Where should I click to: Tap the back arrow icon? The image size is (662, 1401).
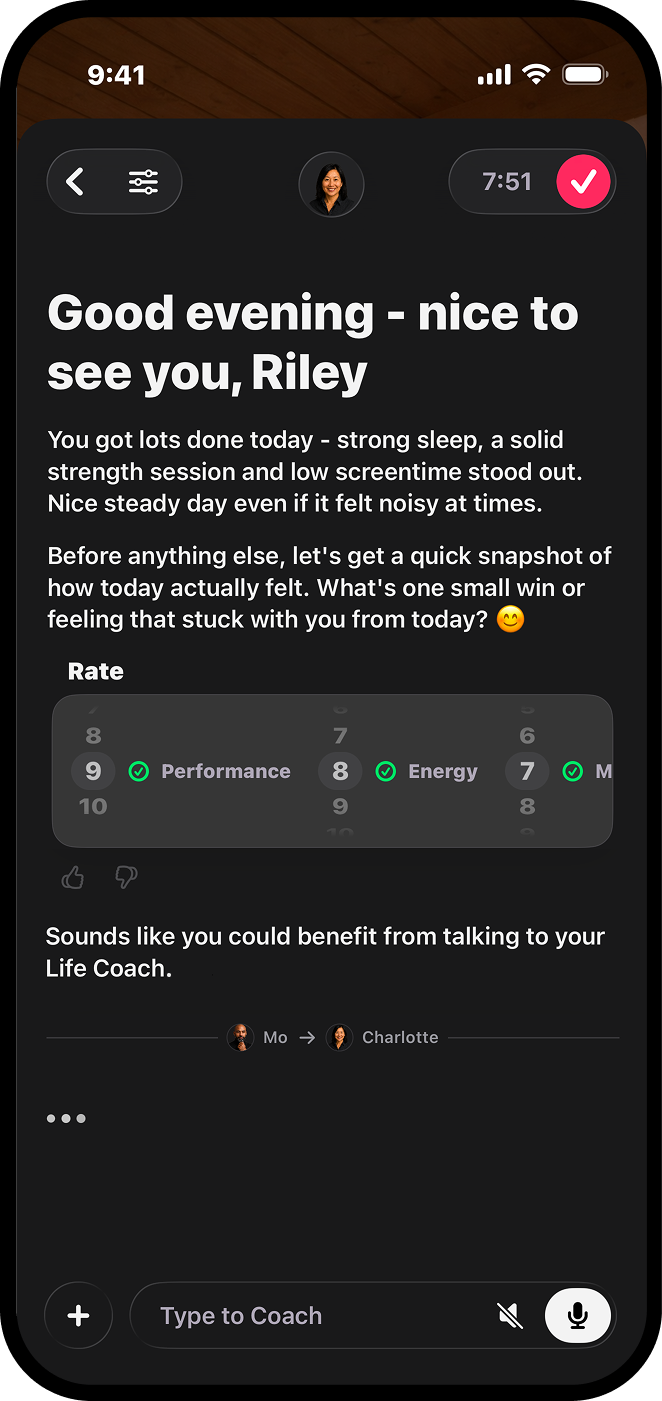[77, 182]
